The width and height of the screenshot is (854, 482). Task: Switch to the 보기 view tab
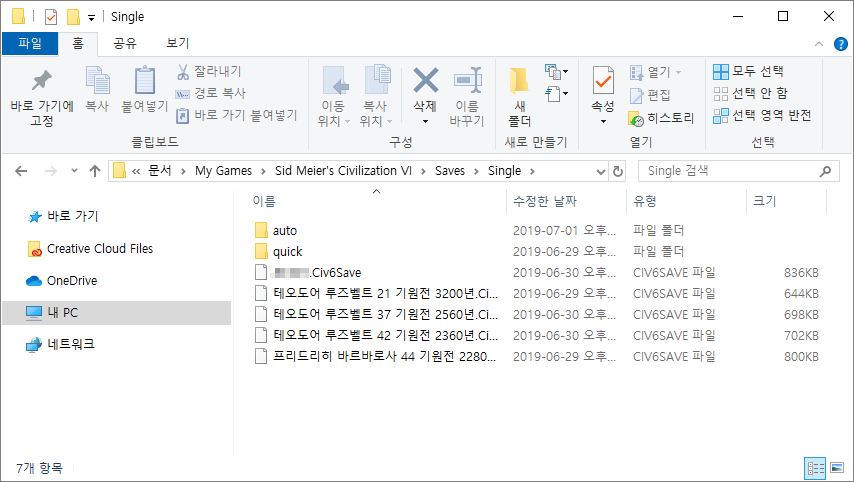pyautogui.click(x=178, y=44)
